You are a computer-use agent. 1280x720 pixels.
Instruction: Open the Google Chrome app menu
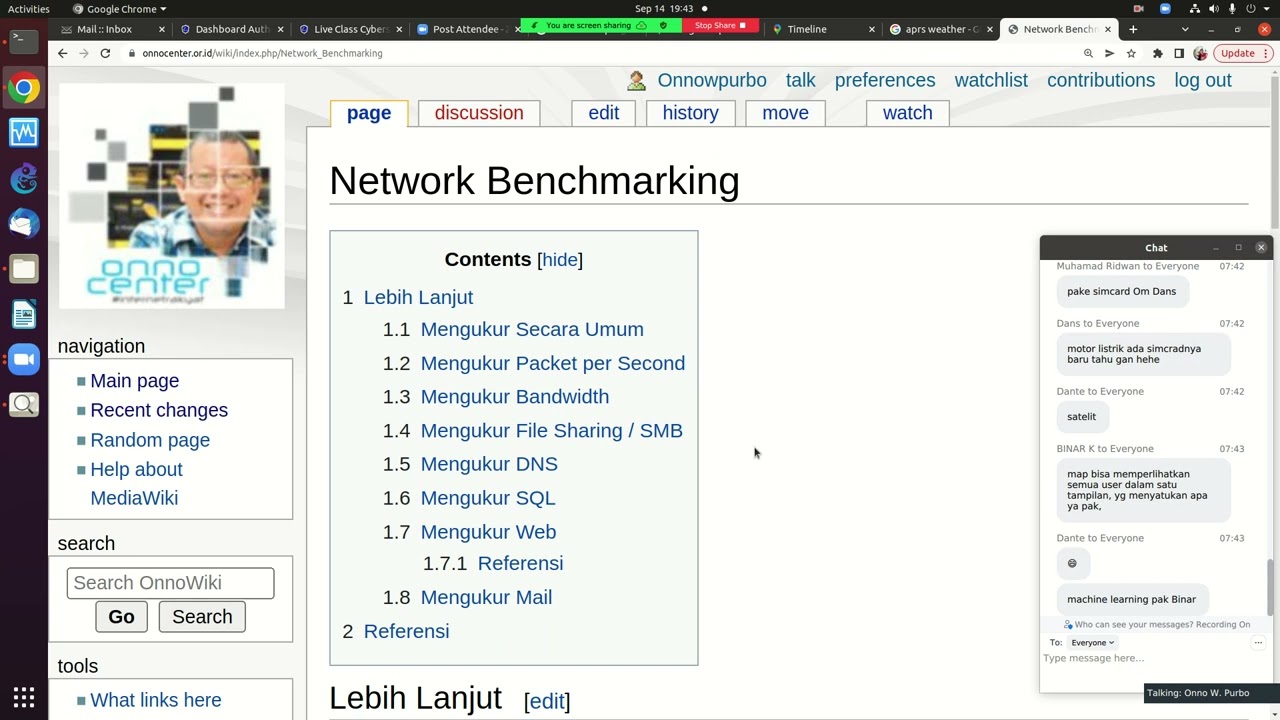pos(120,9)
